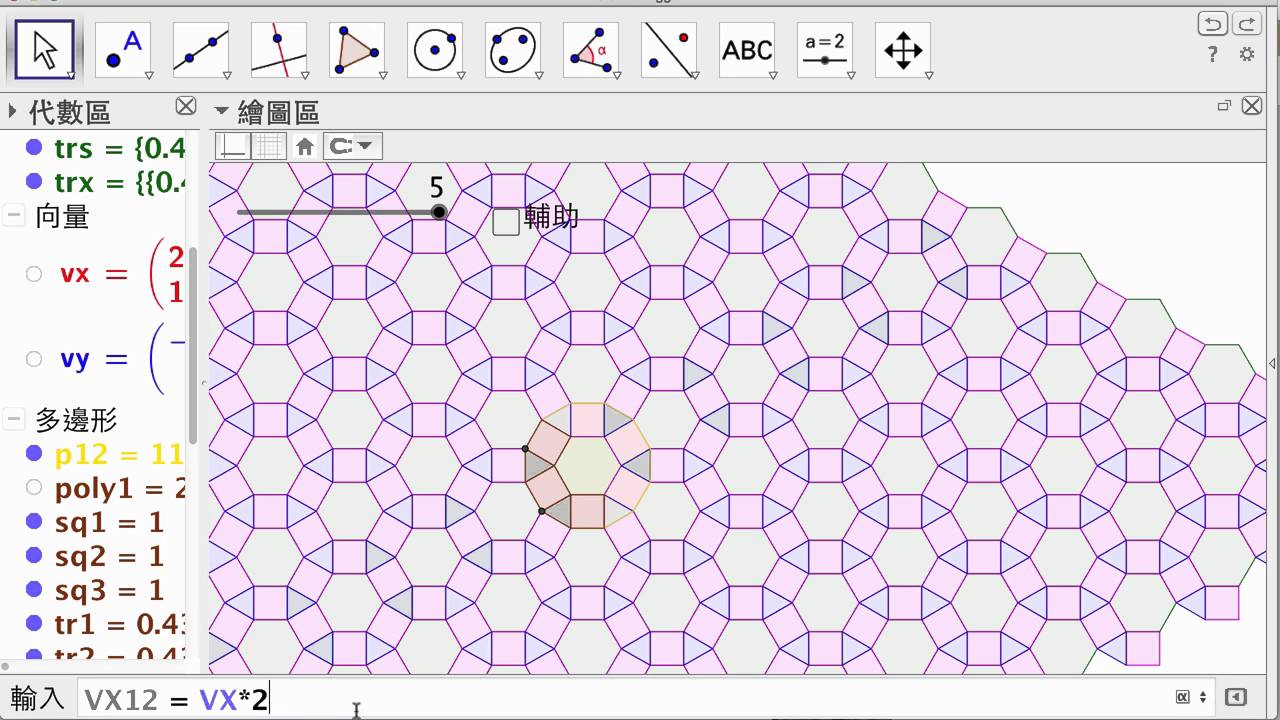
Task: Select the Line through two points tool
Action: 201,49
